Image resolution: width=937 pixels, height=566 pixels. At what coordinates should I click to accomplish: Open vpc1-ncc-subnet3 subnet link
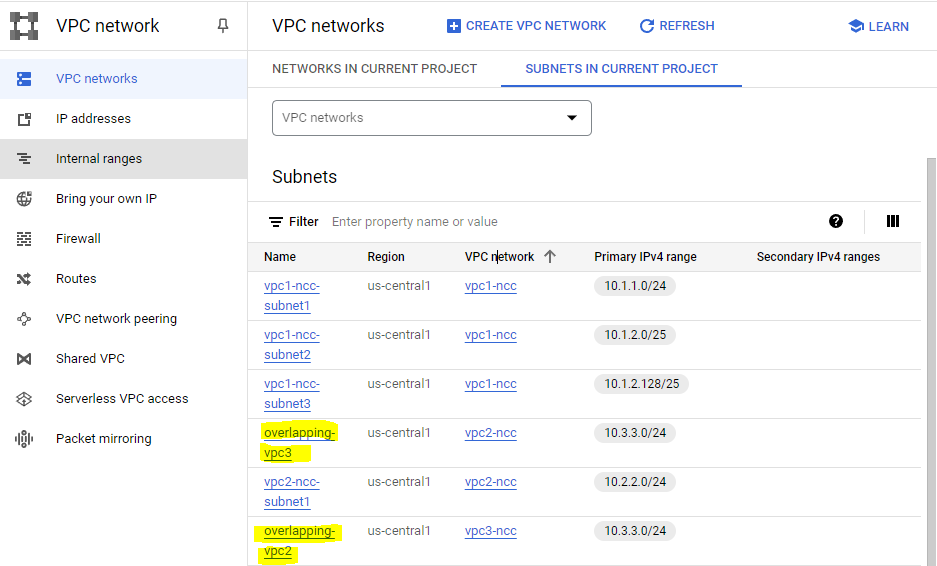292,394
